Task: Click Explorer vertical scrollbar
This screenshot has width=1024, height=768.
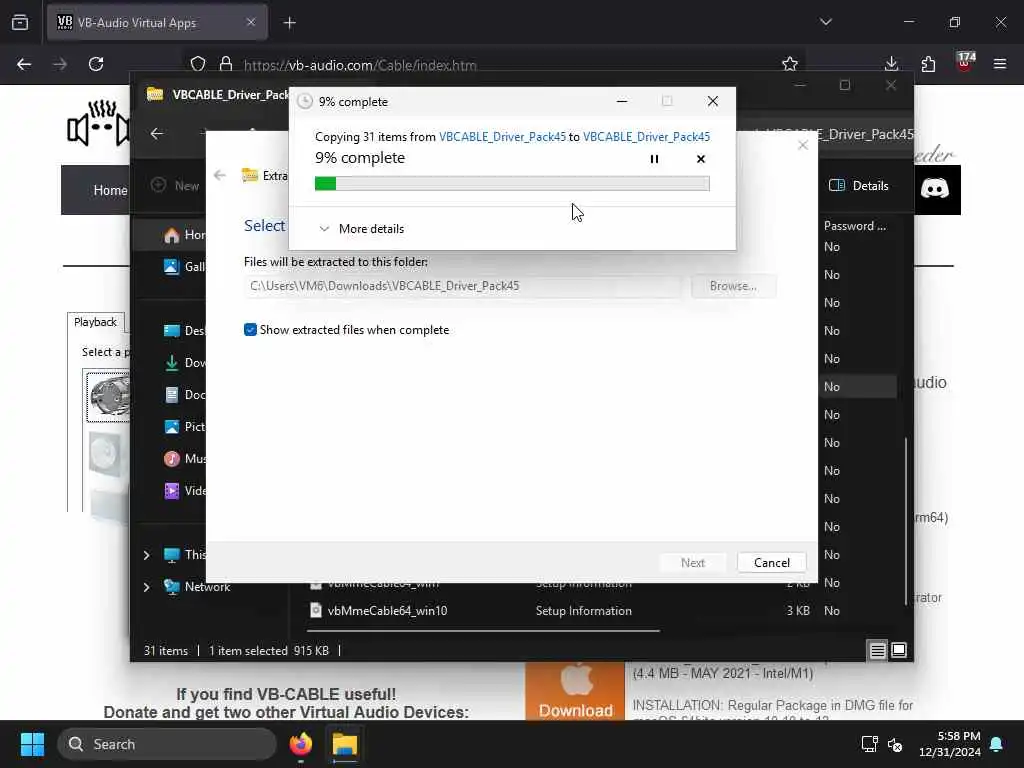Action: (906, 520)
